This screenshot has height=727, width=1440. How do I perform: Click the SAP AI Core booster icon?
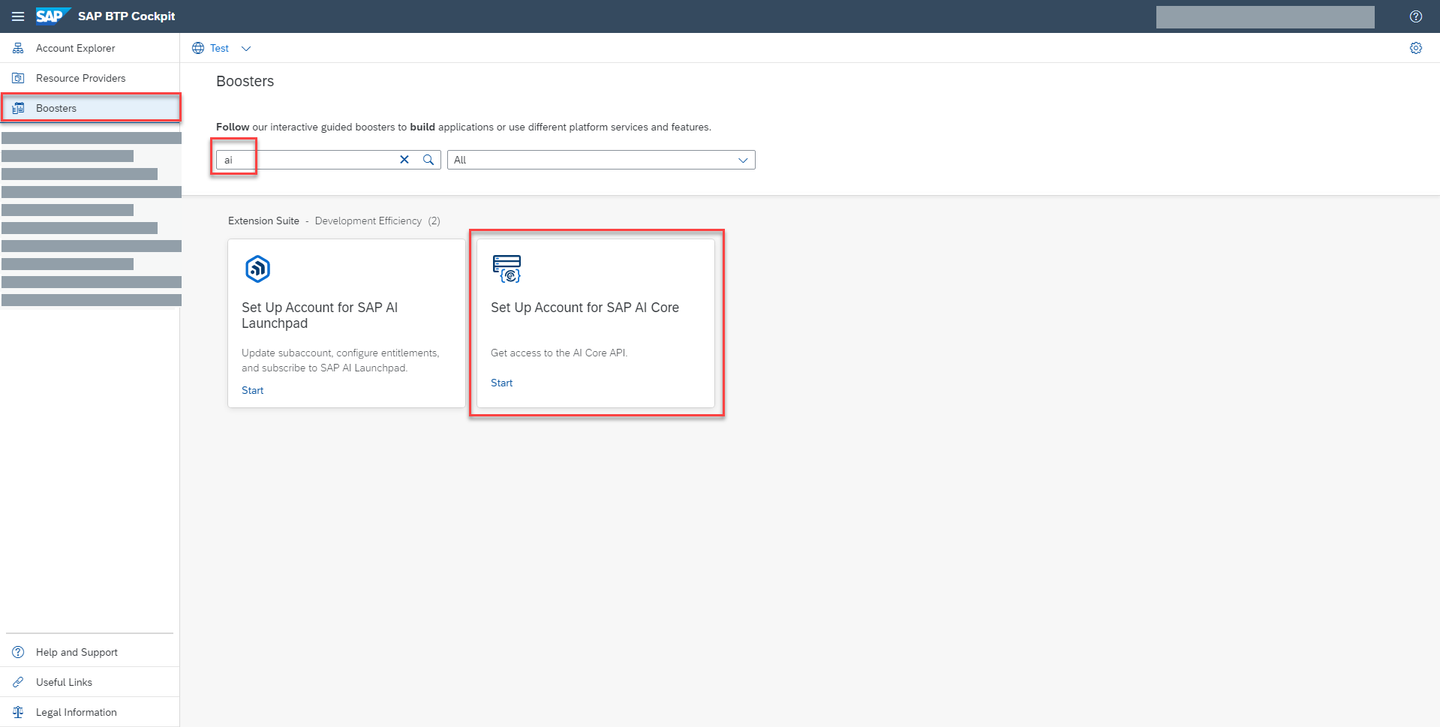(507, 268)
